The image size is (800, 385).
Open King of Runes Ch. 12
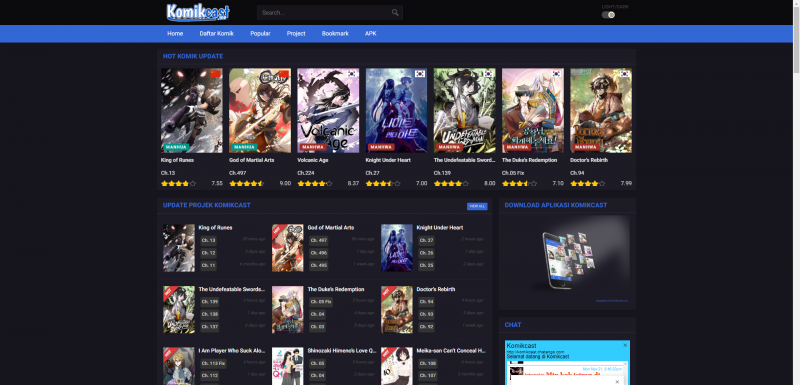pos(209,253)
